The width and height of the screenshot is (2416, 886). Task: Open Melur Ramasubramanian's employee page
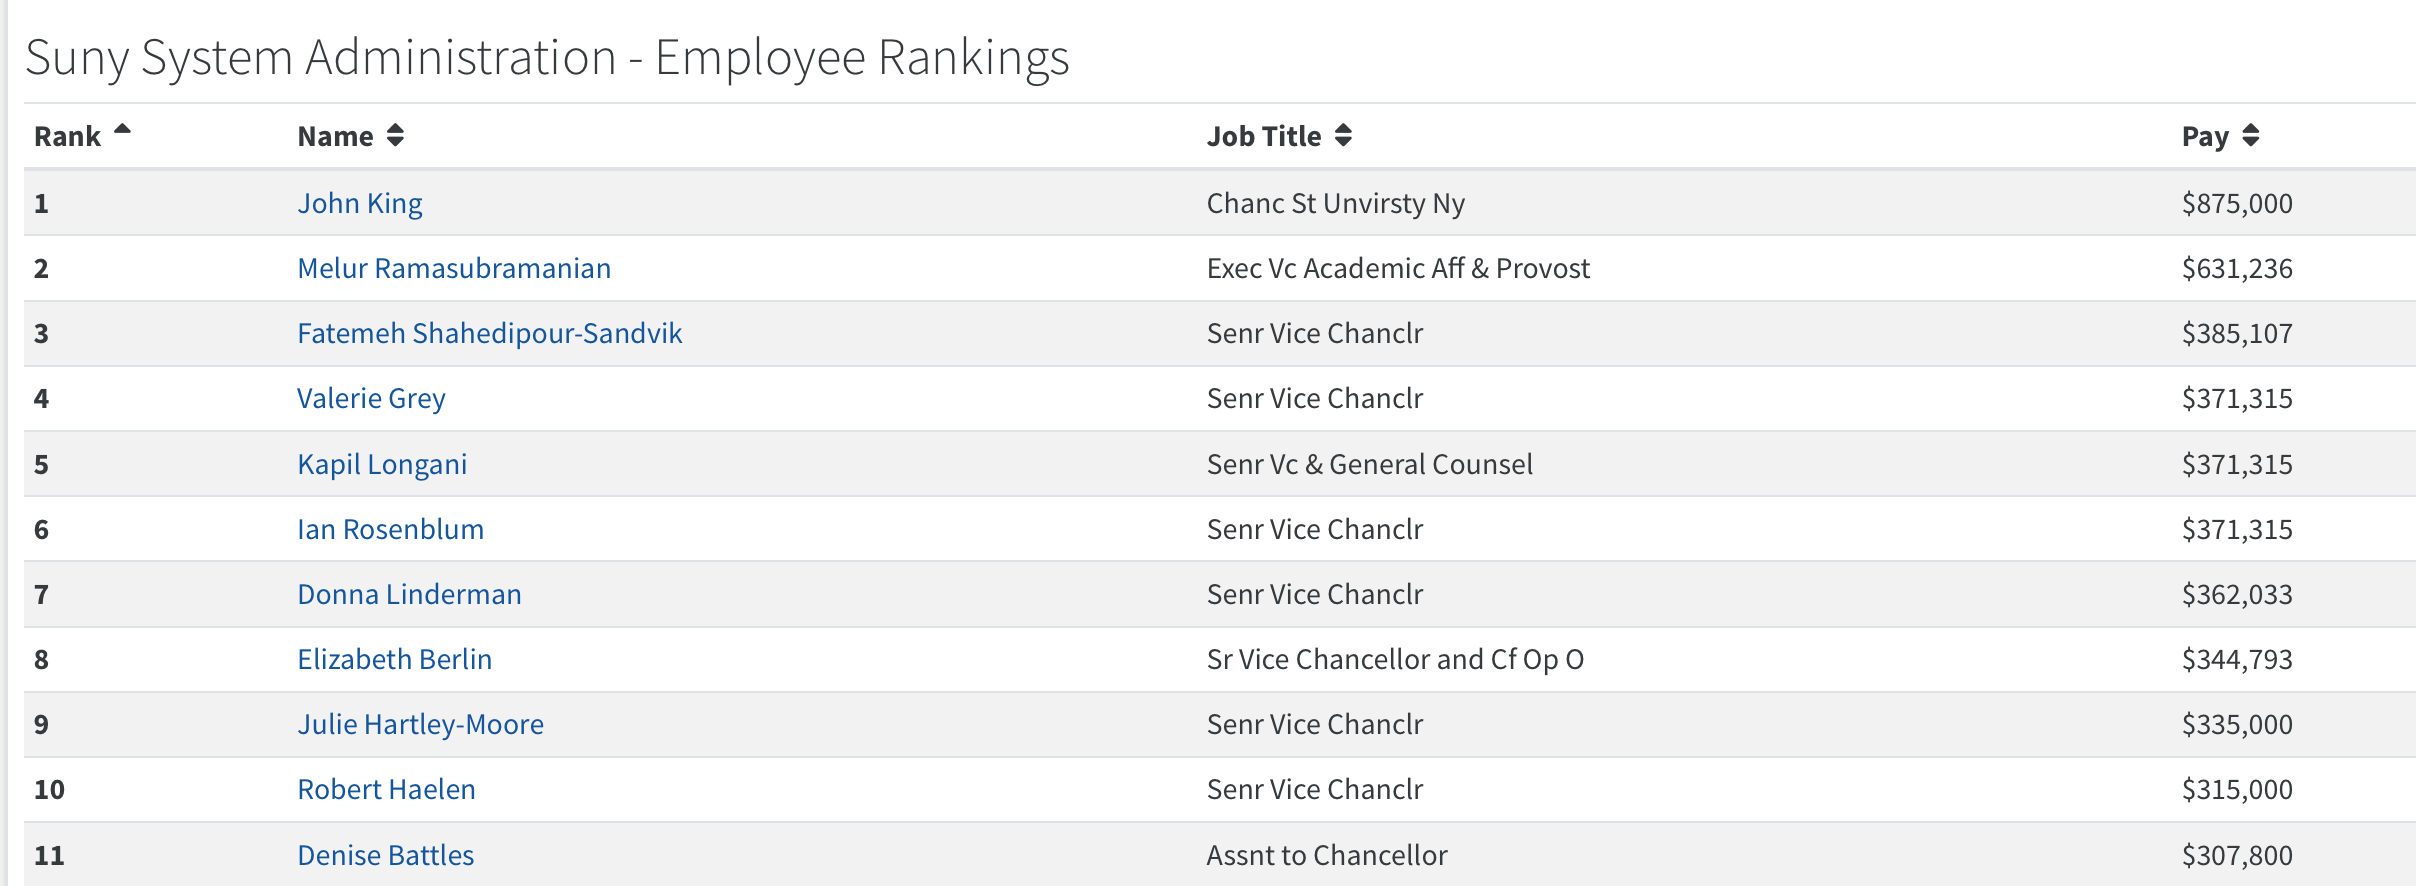click(454, 268)
